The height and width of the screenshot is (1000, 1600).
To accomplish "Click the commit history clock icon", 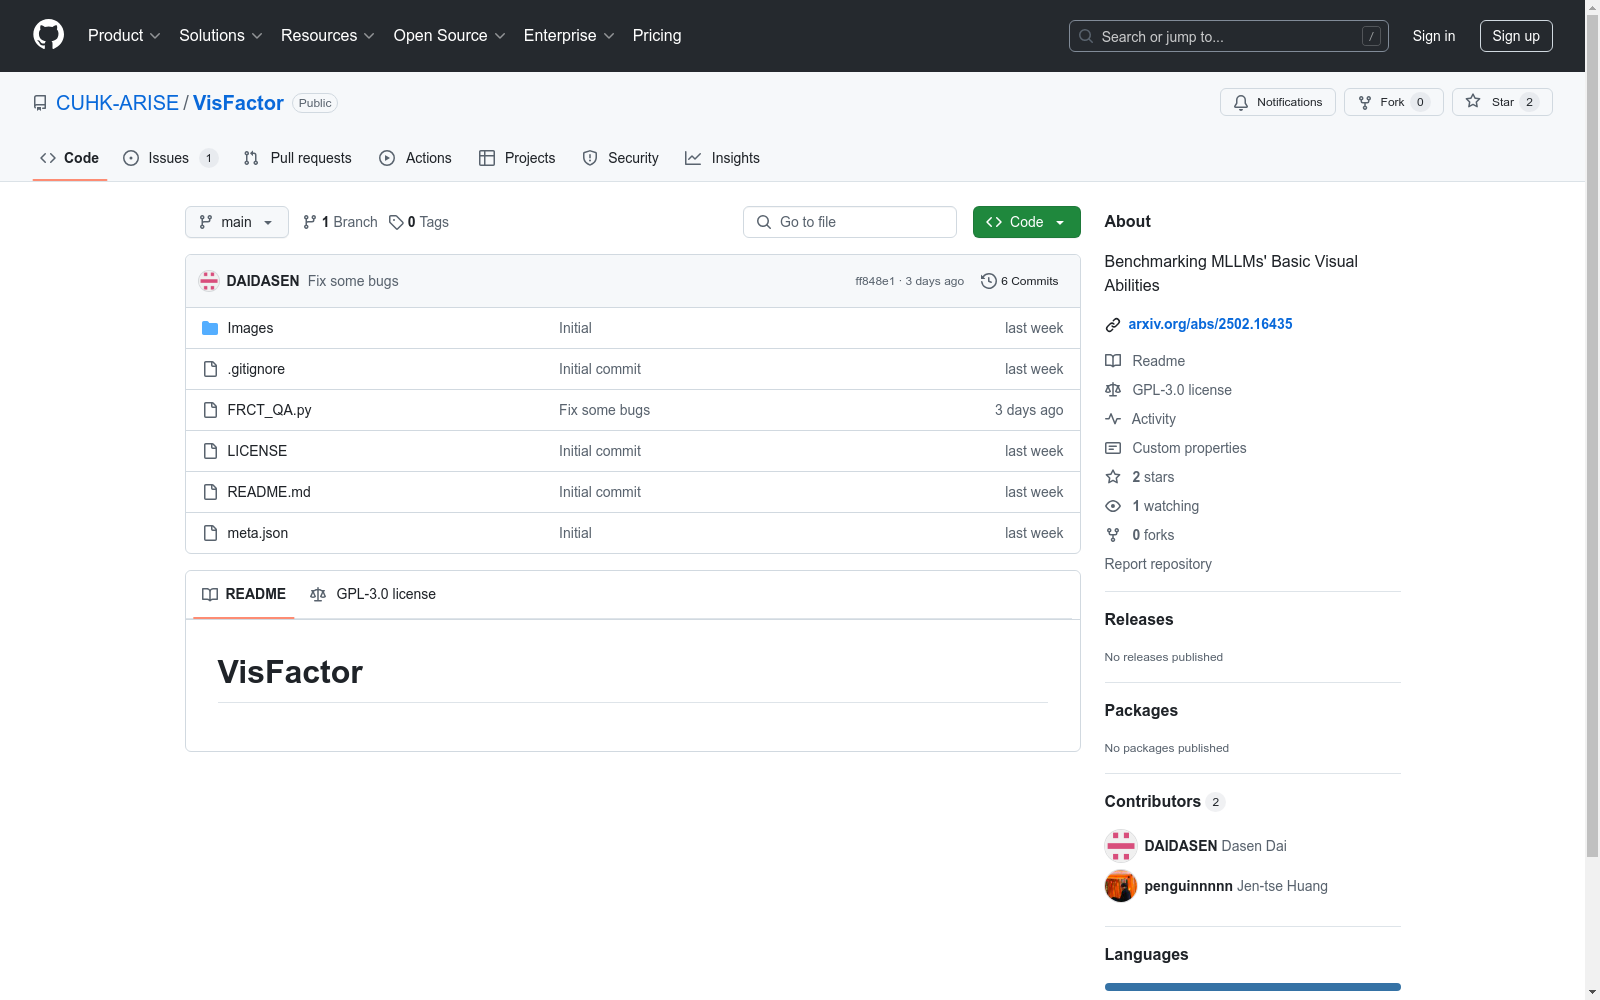I will (989, 281).
